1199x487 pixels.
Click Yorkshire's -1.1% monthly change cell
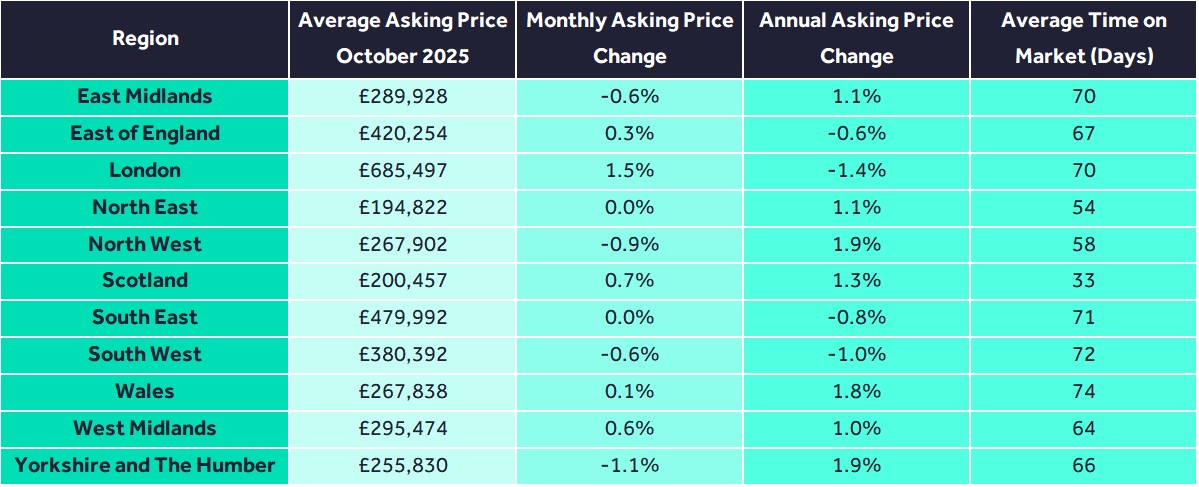tap(629, 466)
